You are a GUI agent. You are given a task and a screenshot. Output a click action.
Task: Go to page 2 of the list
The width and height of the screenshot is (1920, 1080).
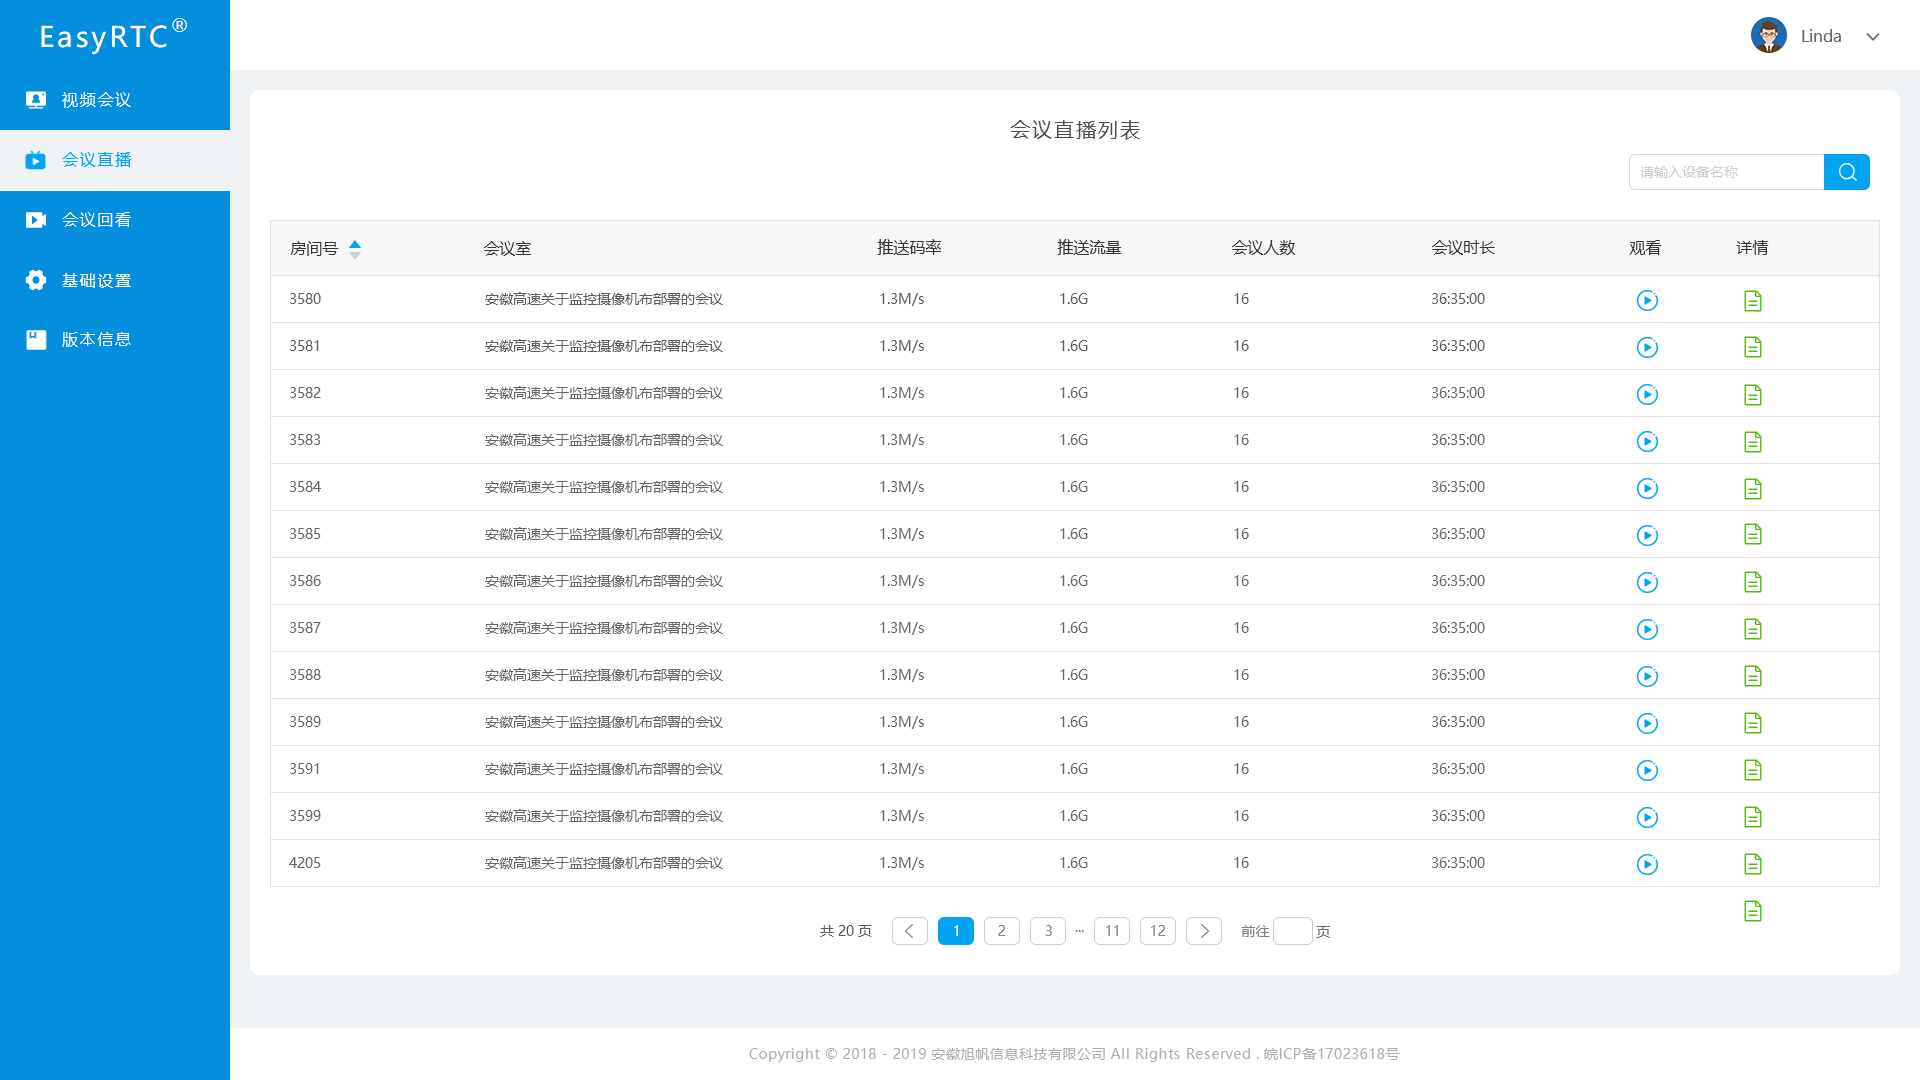tap(1001, 931)
